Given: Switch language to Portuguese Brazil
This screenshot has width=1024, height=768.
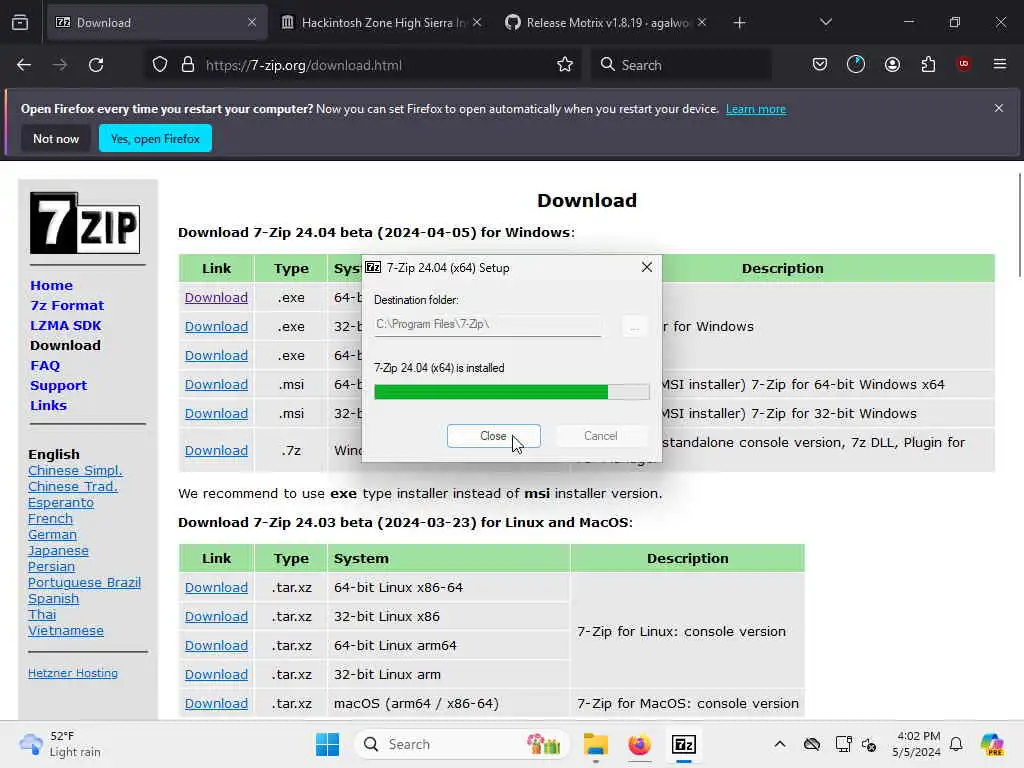Looking at the screenshot, I should tap(84, 583).
